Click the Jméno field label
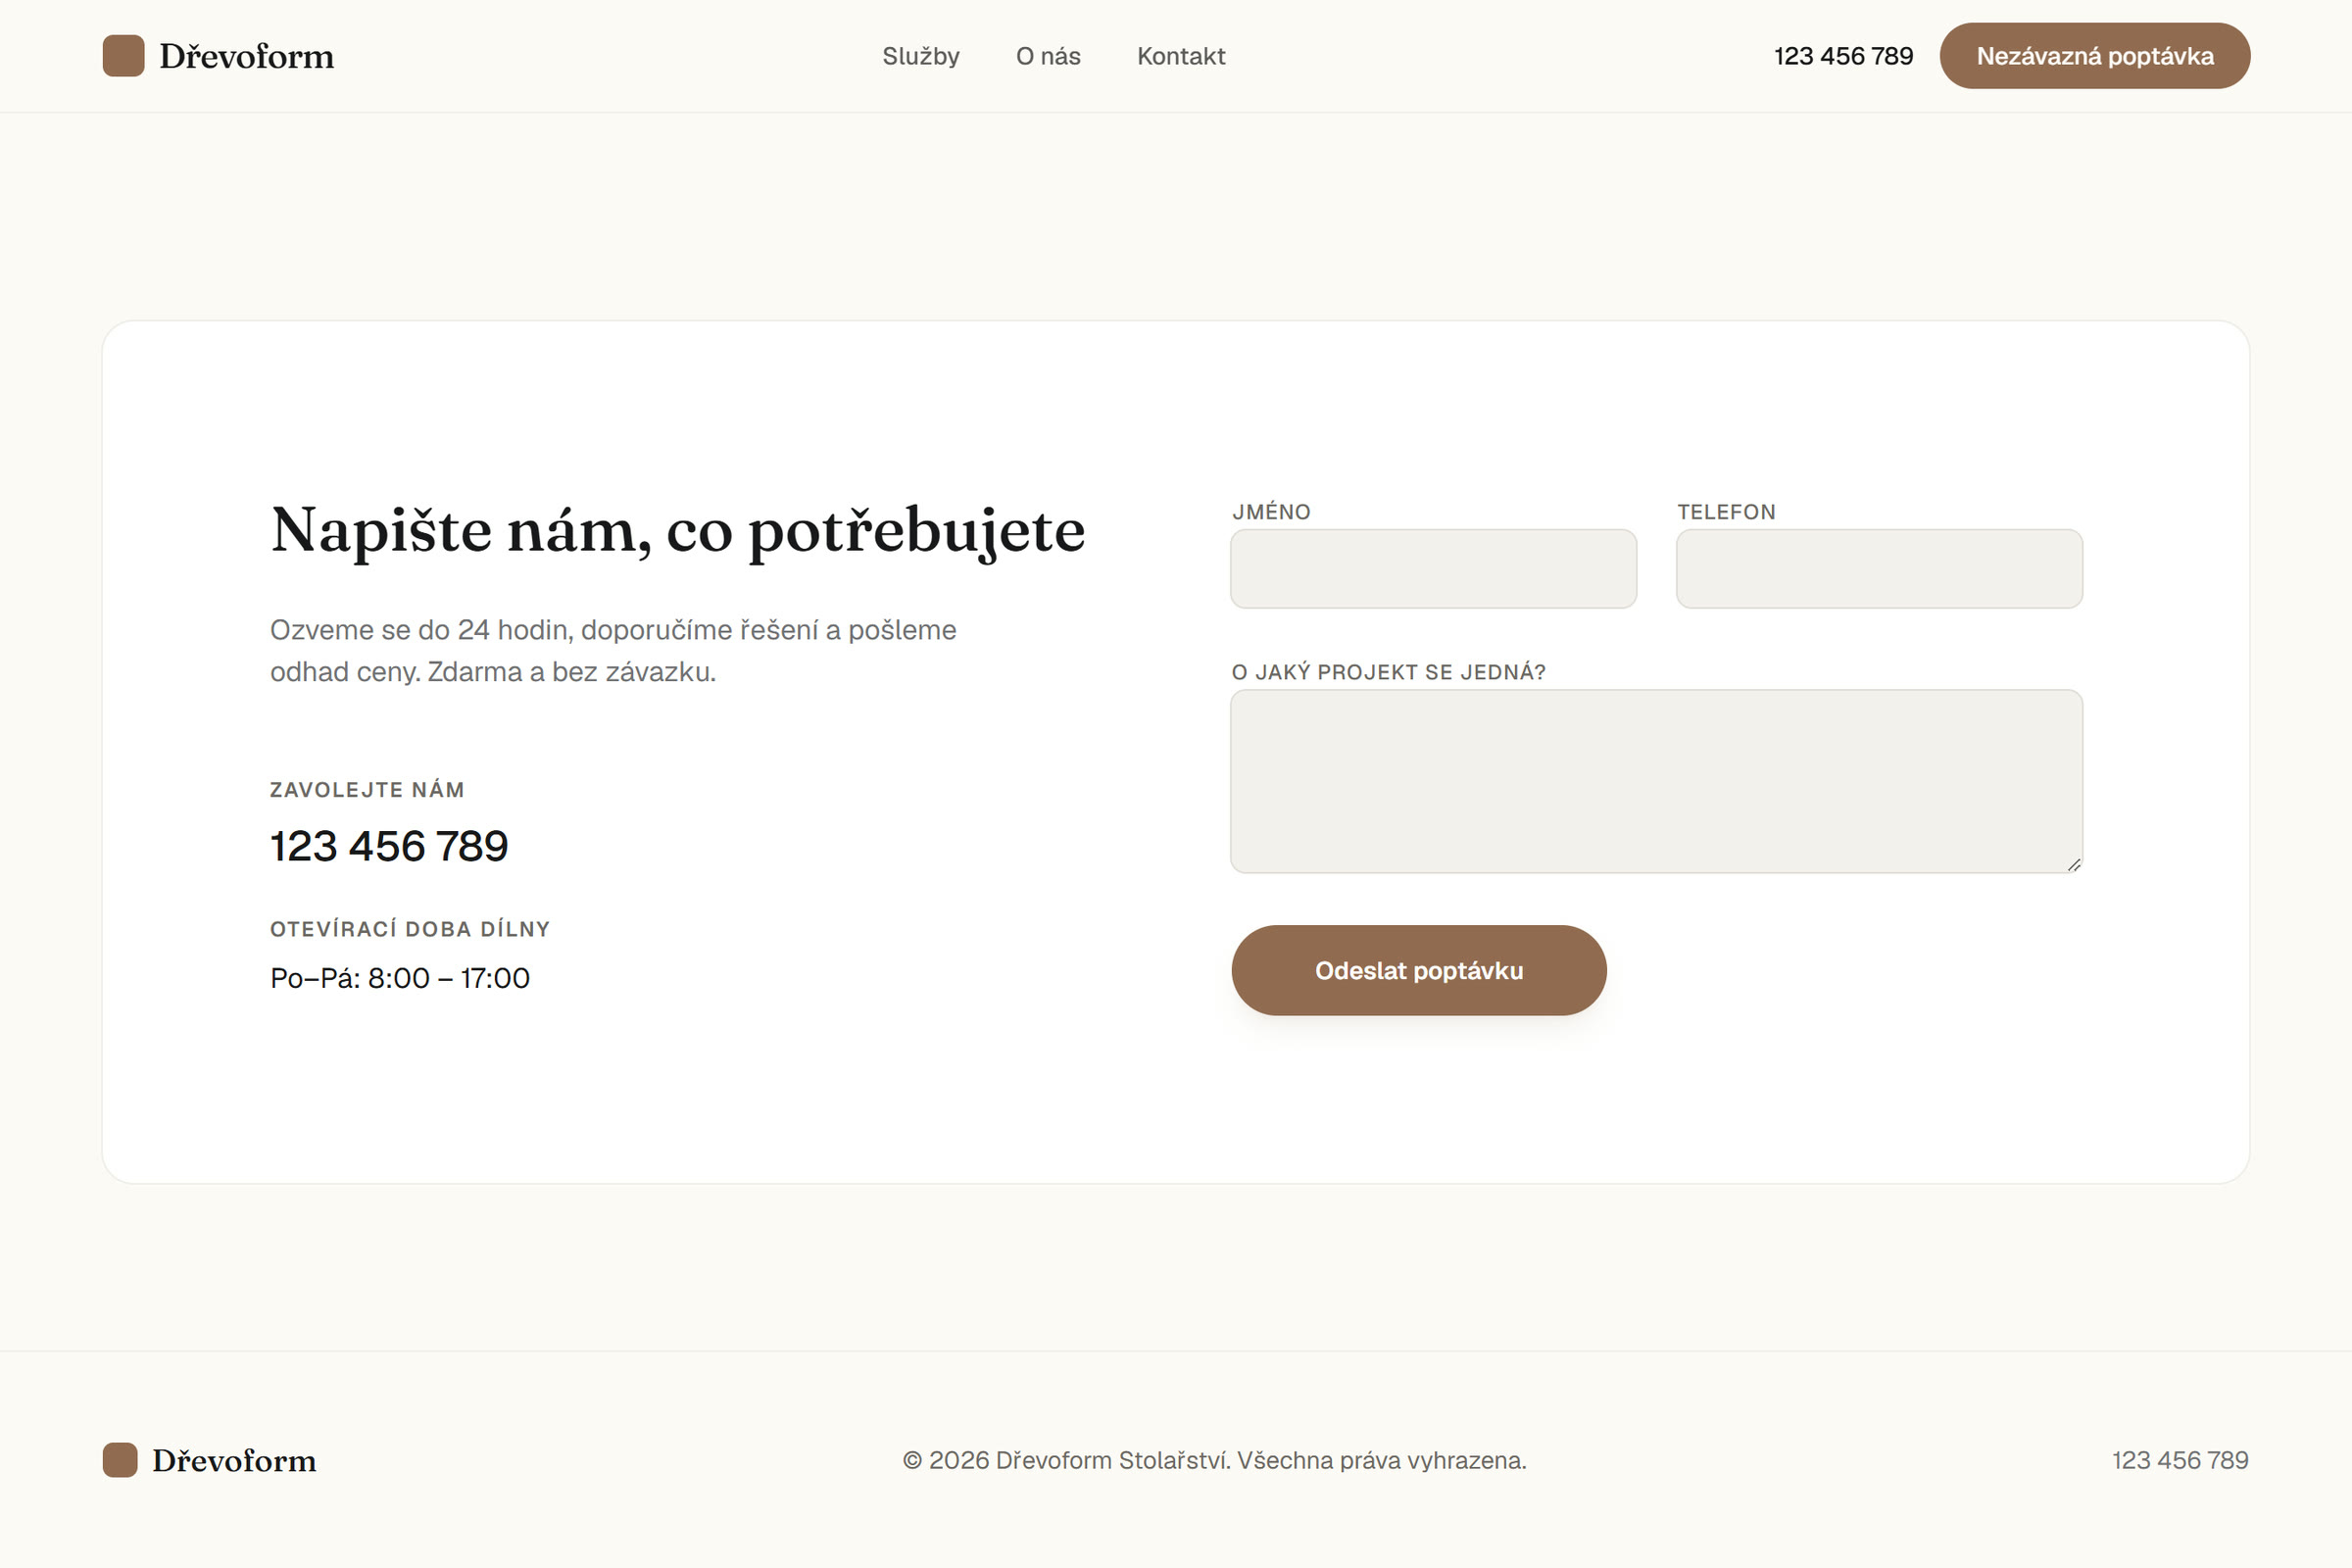Image resolution: width=2352 pixels, height=1568 pixels. point(1271,512)
